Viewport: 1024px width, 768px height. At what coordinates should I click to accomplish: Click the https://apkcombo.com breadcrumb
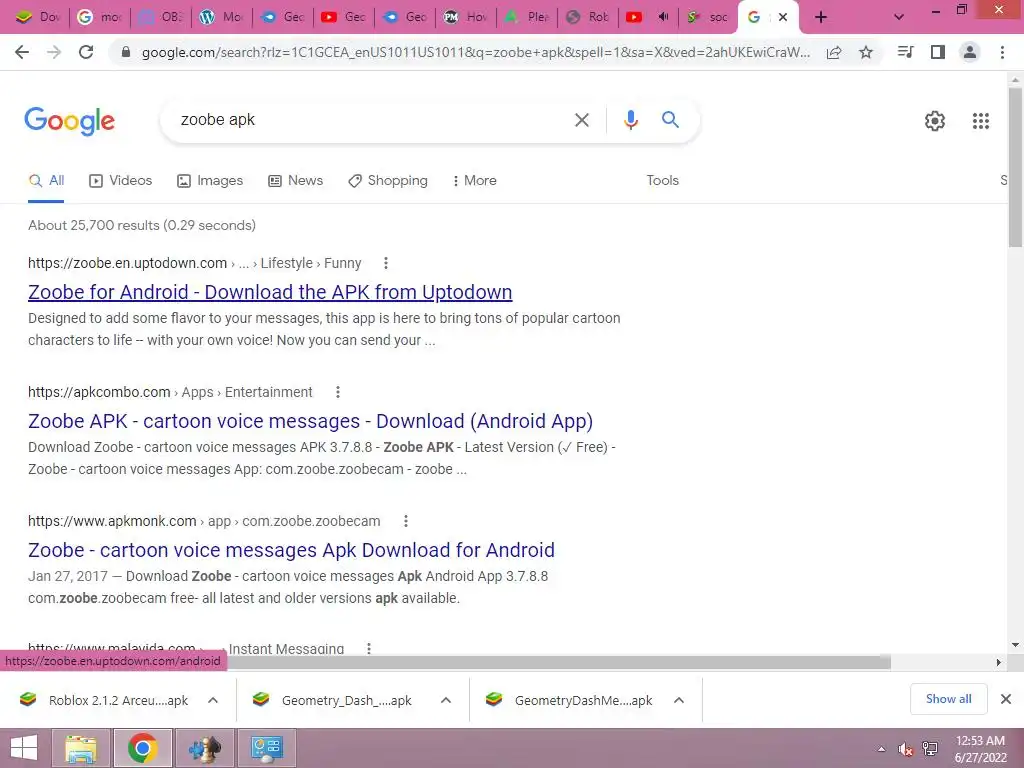click(x=99, y=392)
